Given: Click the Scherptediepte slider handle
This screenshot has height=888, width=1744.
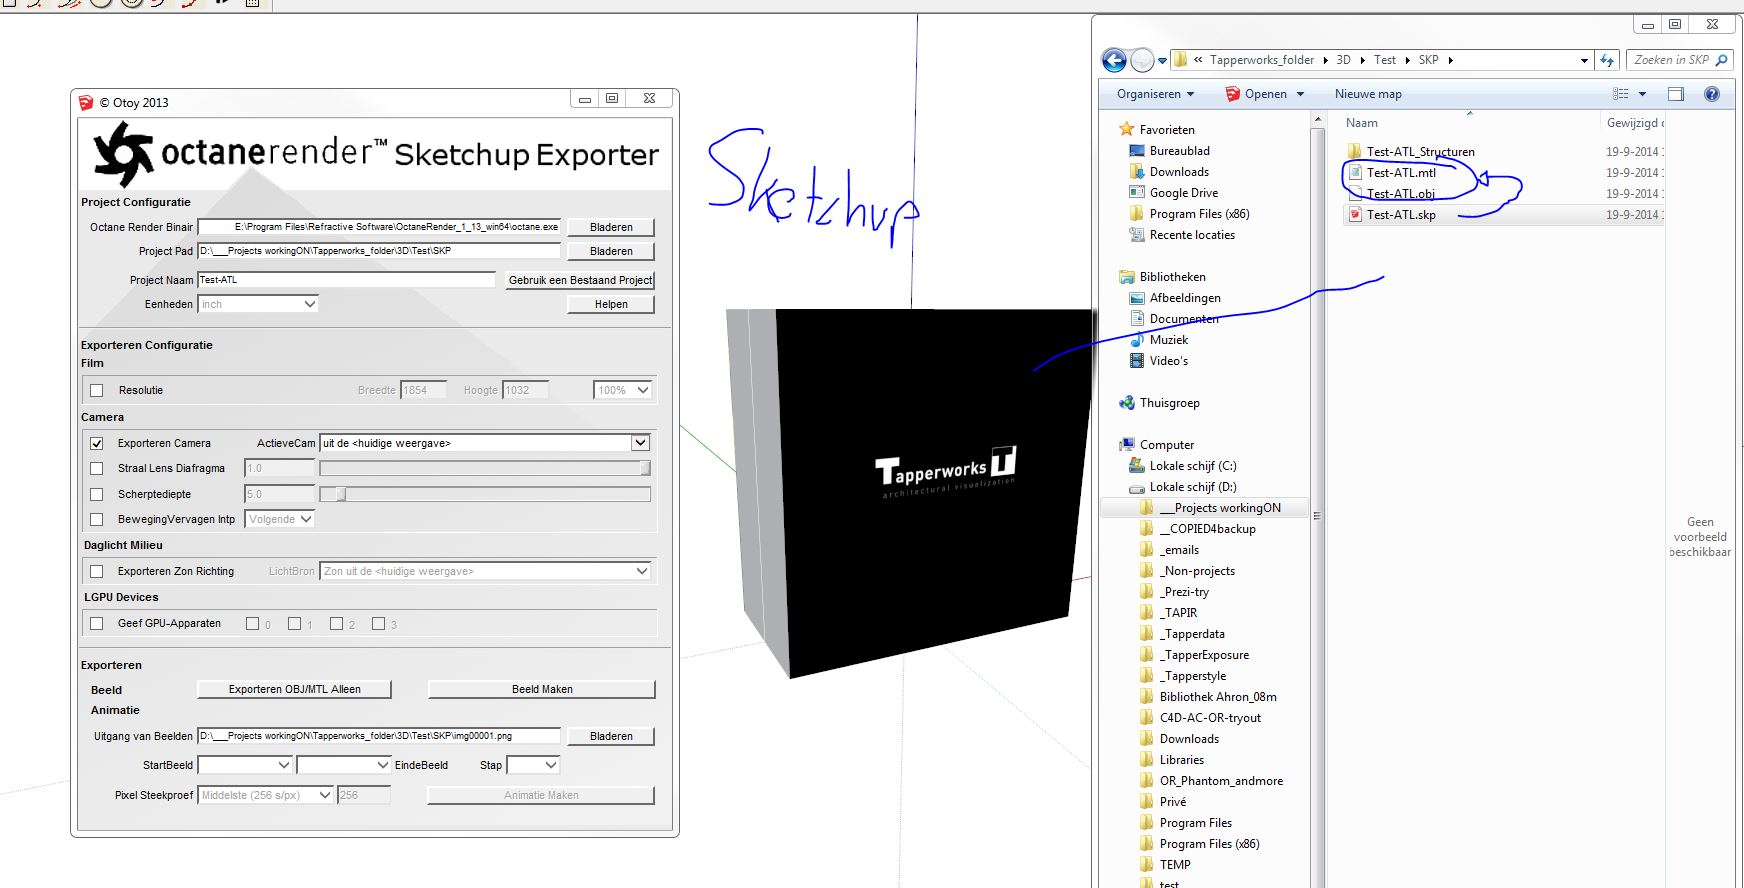Looking at the screenshot, I should tap(341, 494).
